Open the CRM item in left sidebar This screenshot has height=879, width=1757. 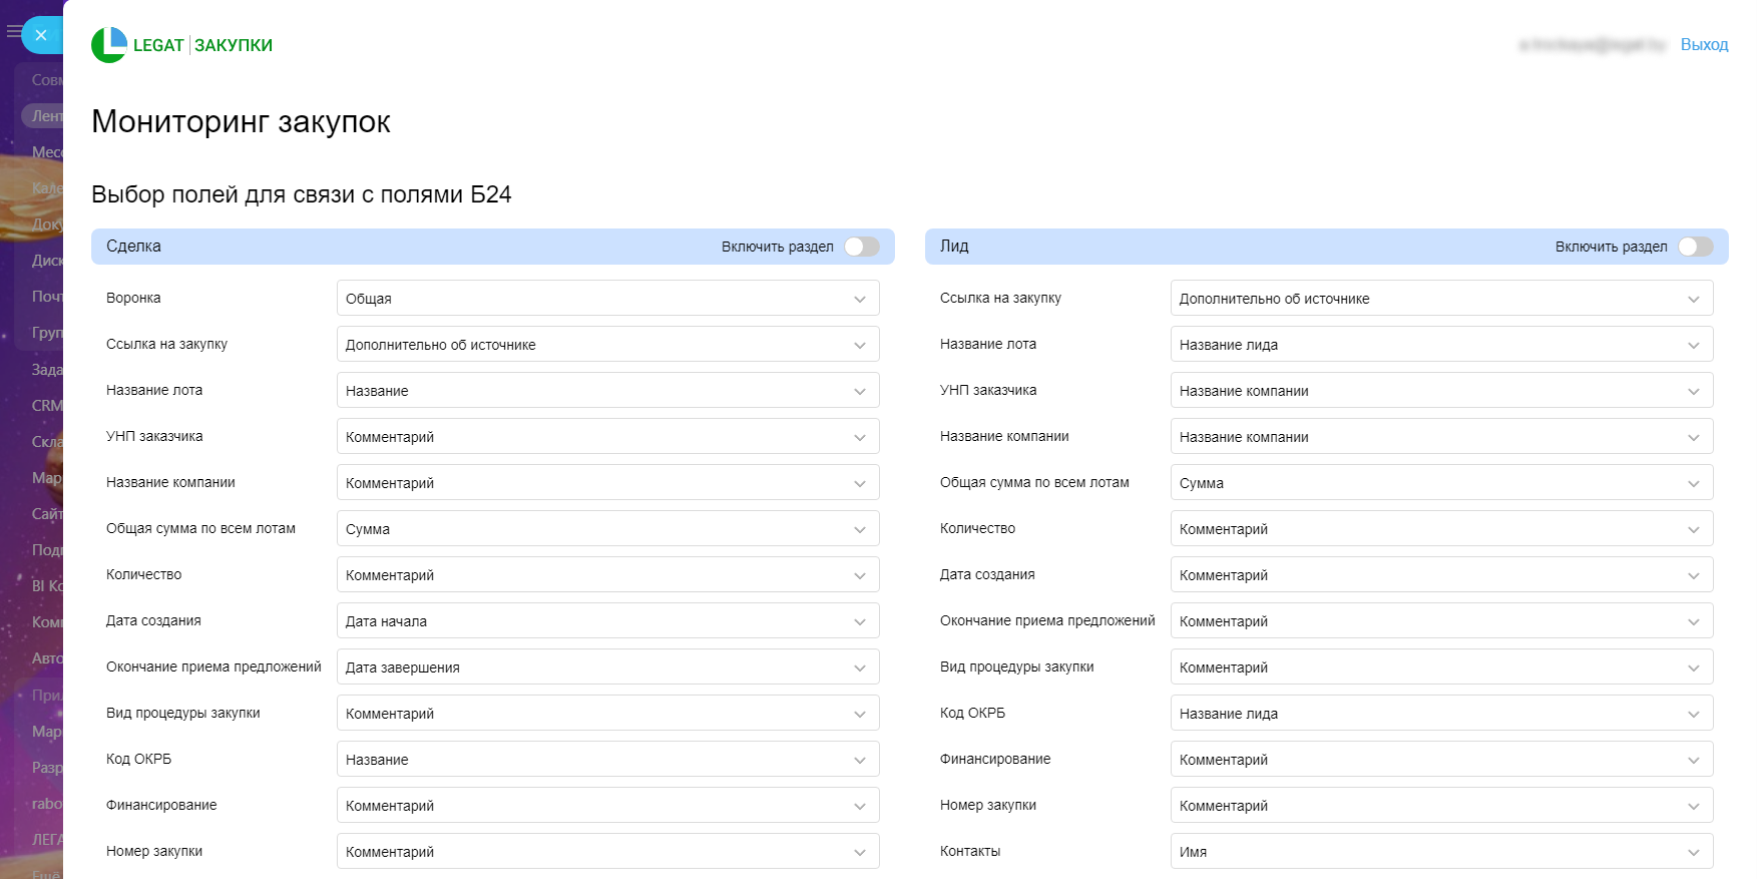tap(46, 405)
